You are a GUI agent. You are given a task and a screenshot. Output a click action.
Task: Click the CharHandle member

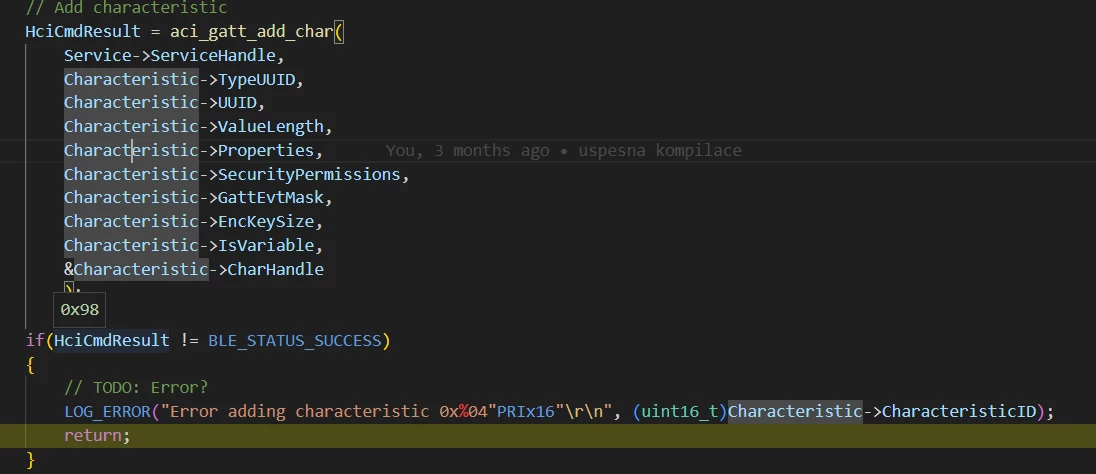coord(275,269)
